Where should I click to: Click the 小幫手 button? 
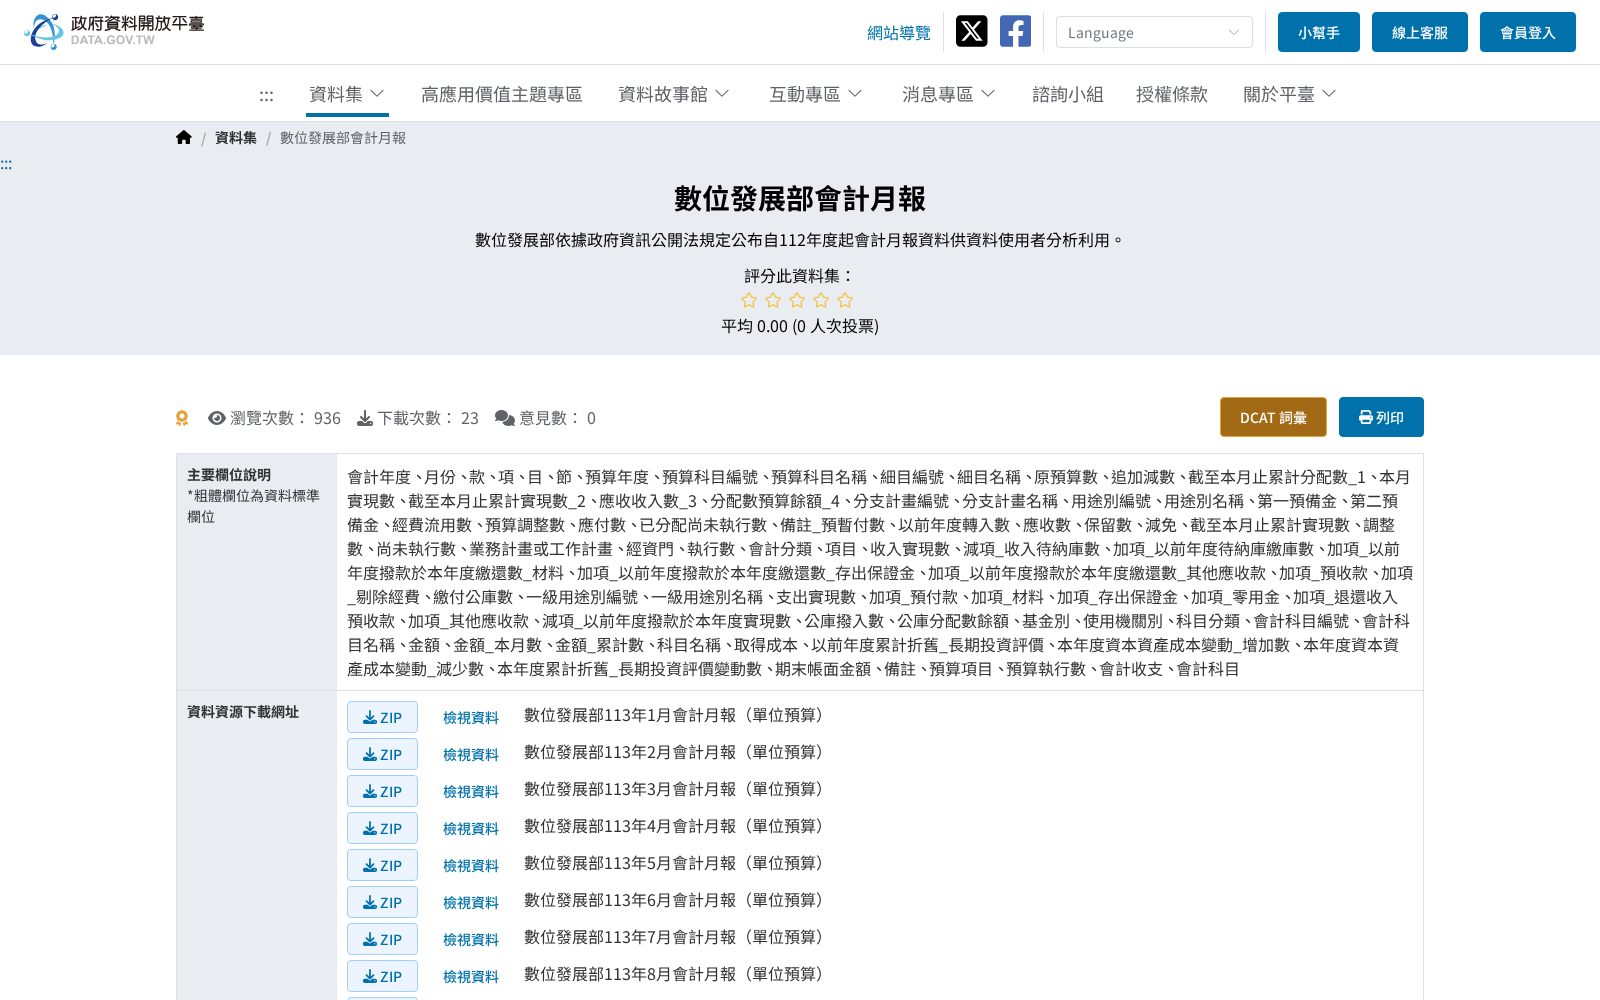(x=1319, y=32)
